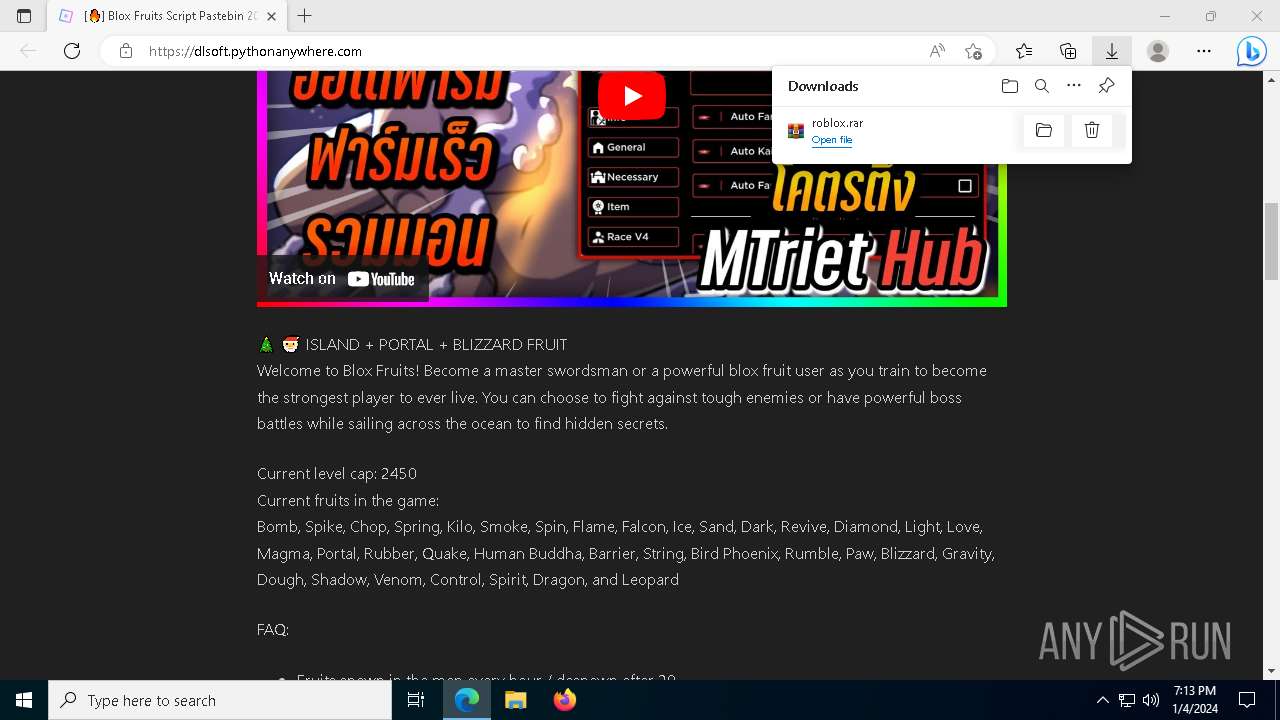Open more download options
1280x720 pixels.
(1074, 86)
